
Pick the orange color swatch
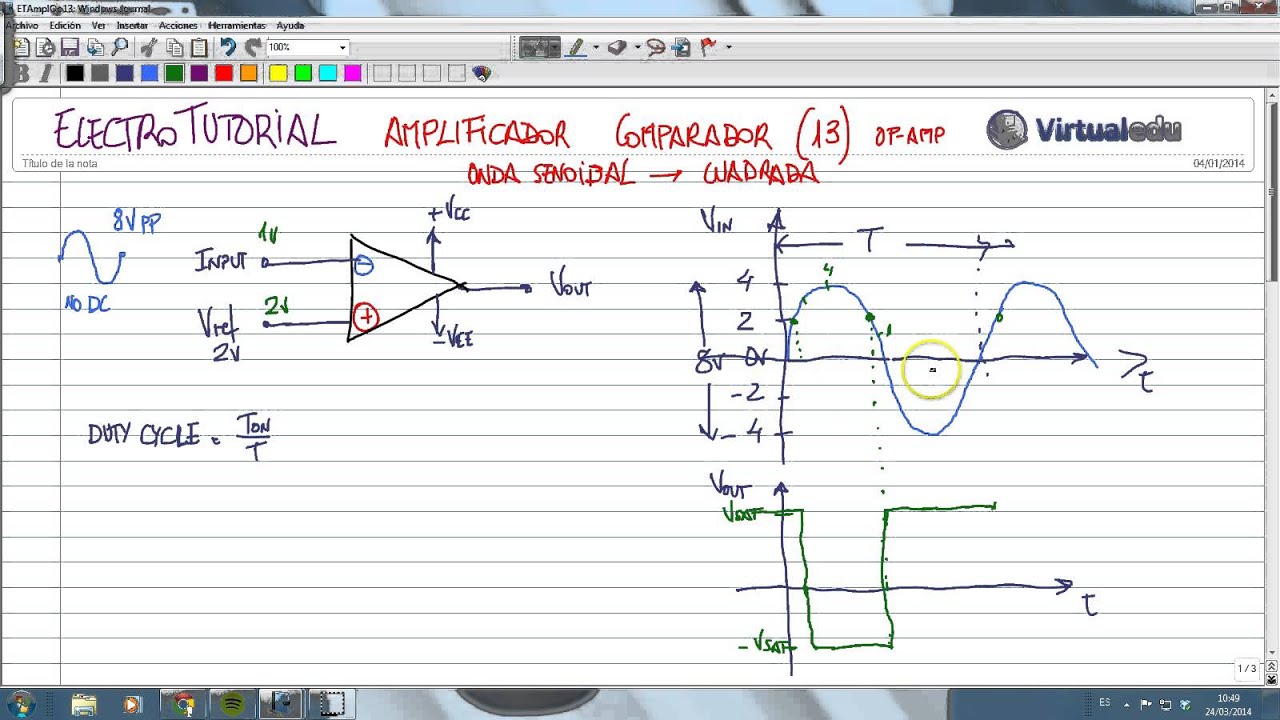248,73
